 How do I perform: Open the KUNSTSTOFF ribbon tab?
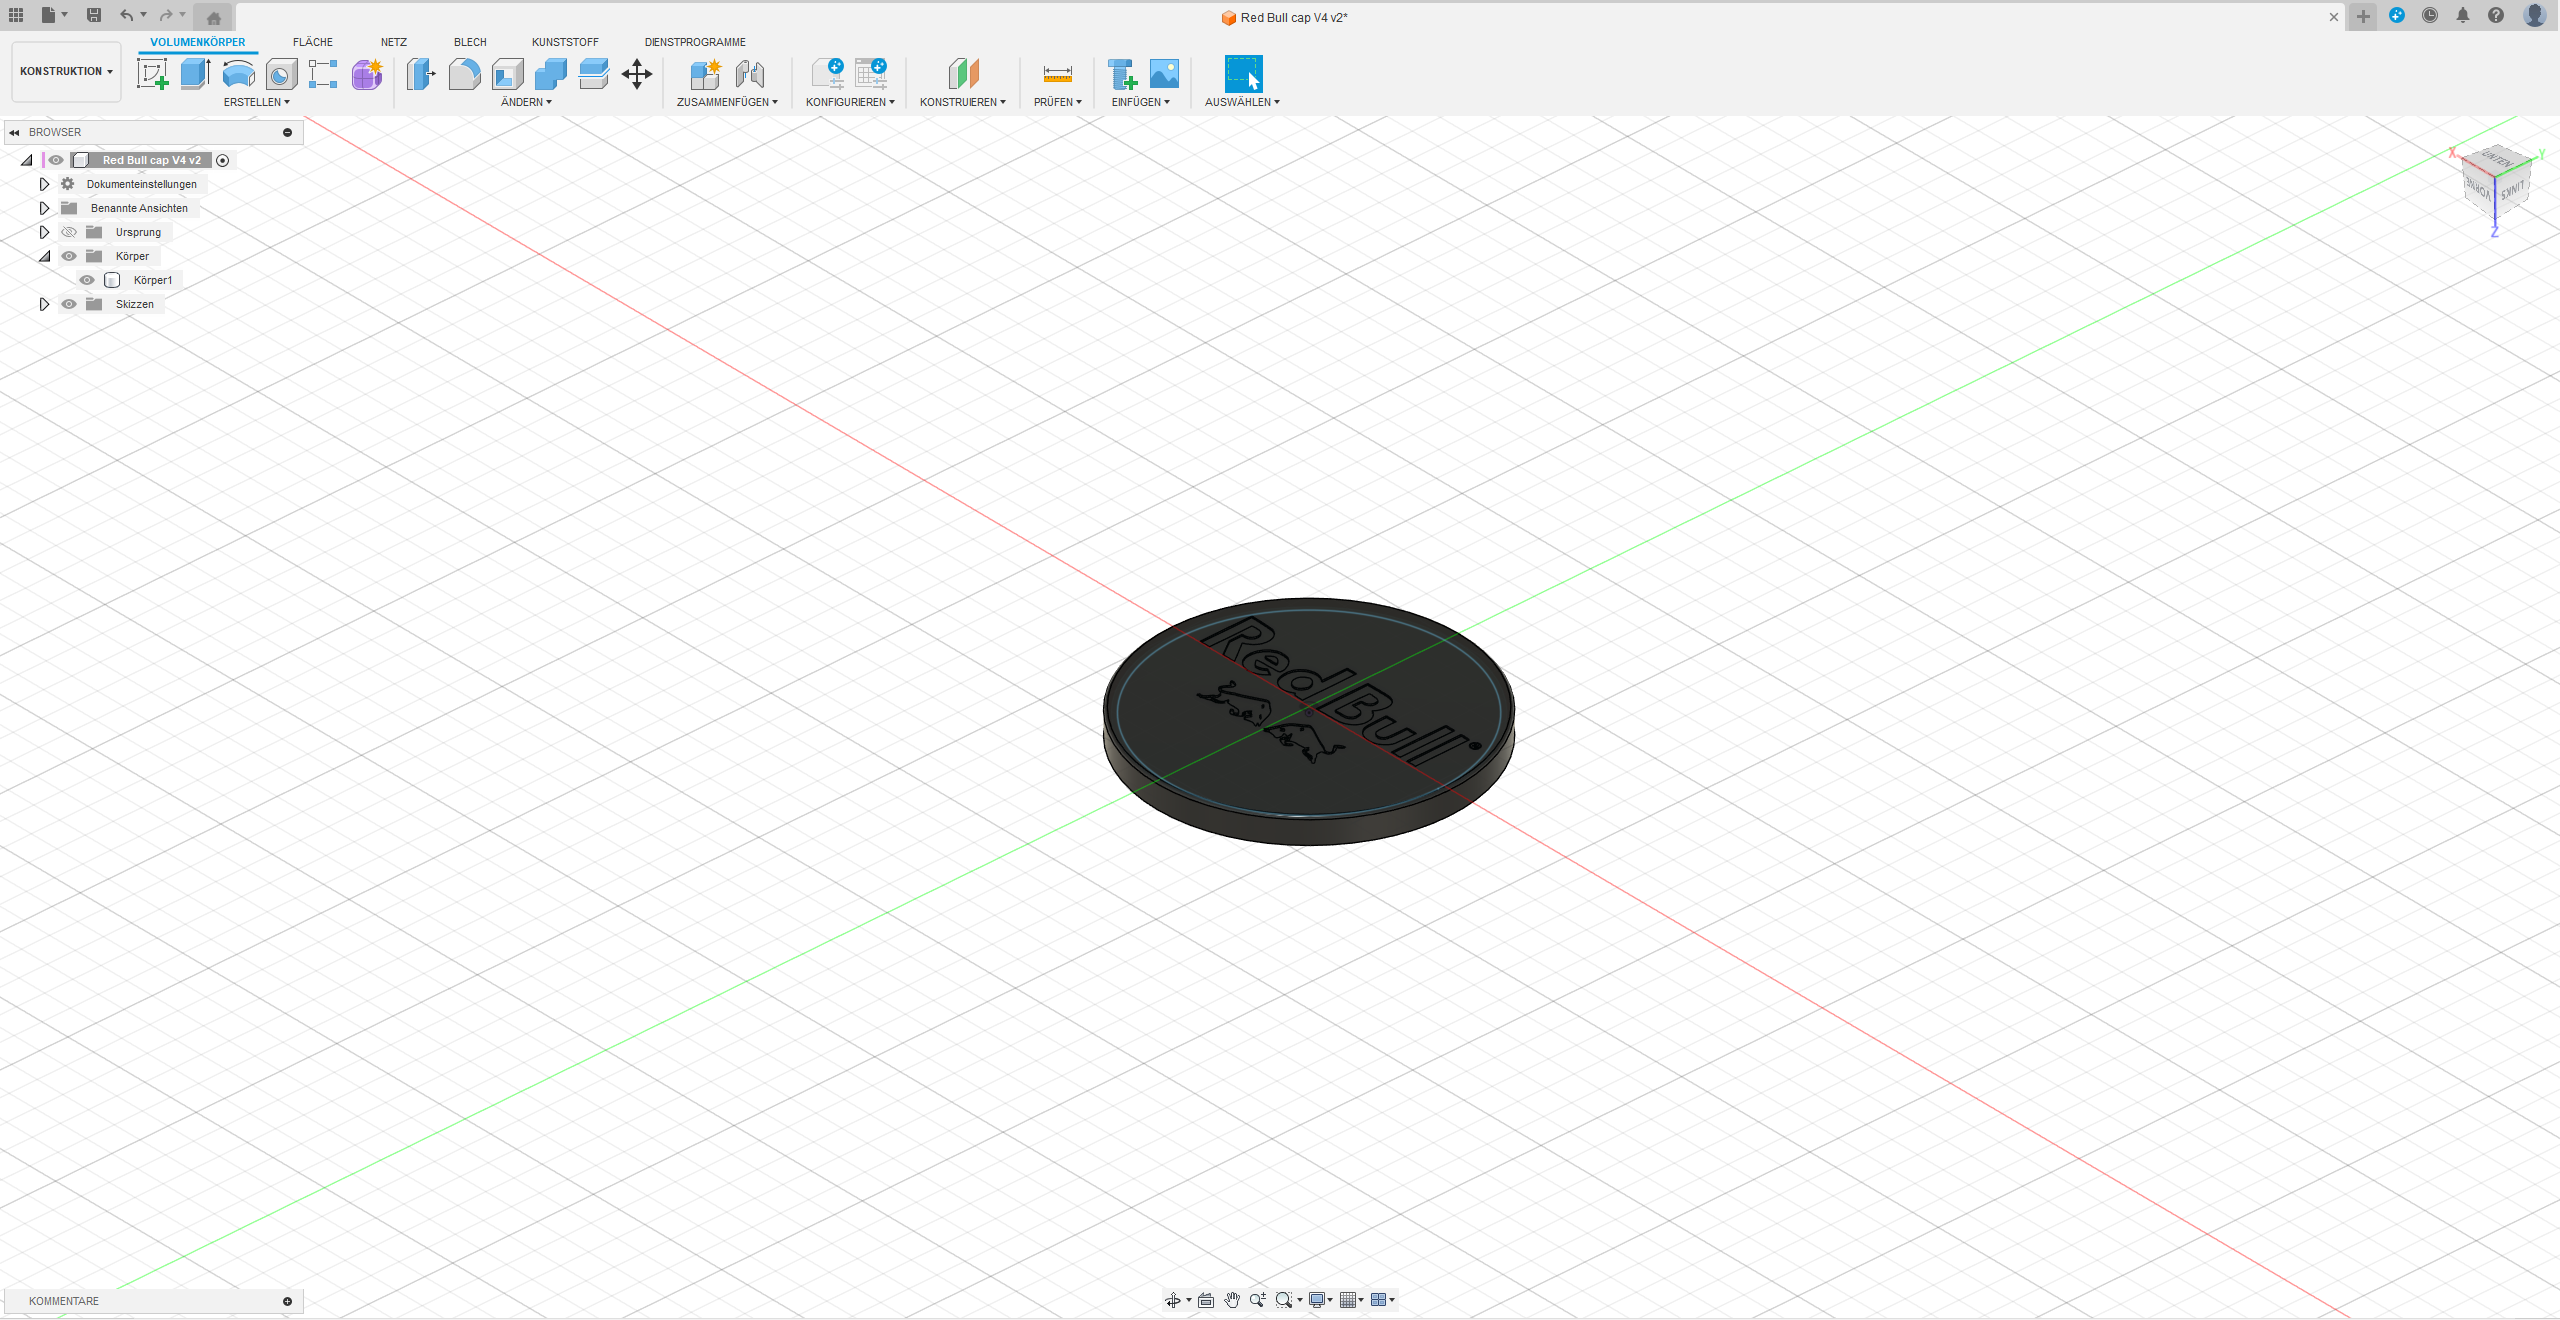(x=565, y=42)
